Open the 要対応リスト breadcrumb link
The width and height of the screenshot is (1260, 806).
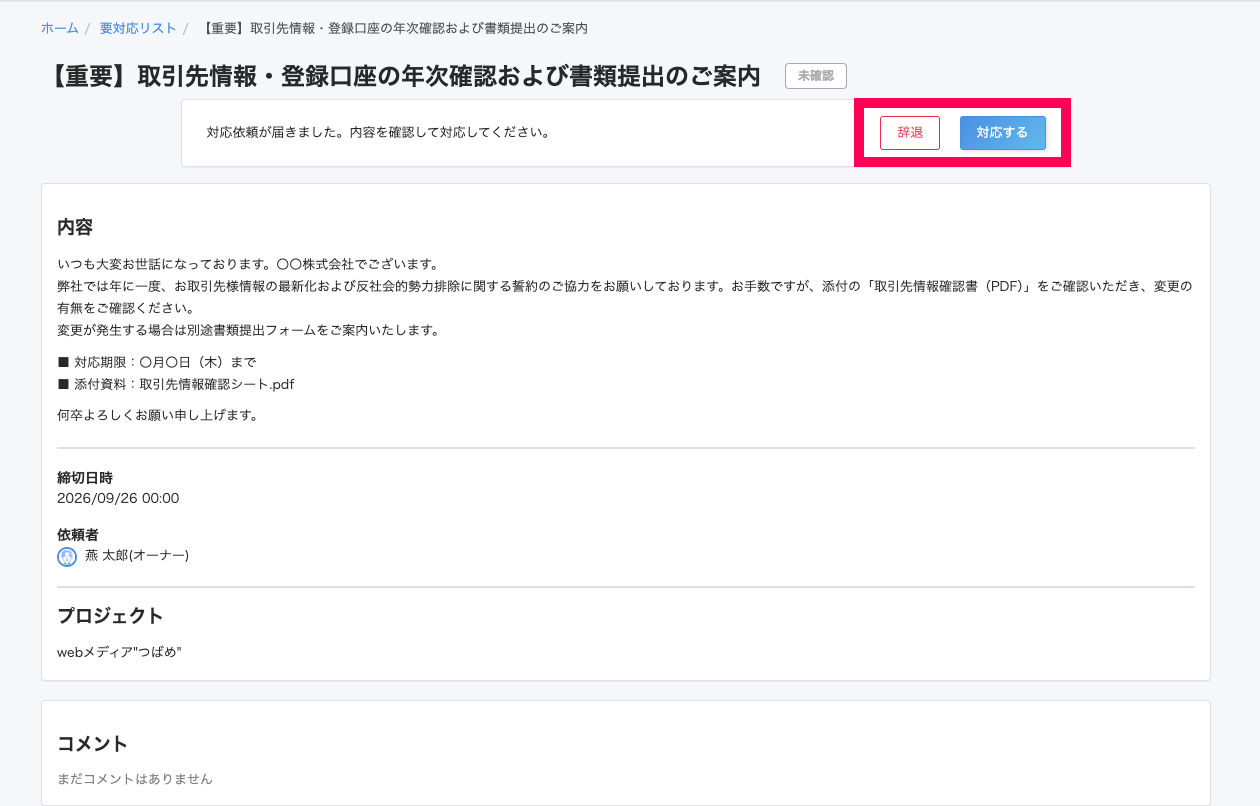138,28
